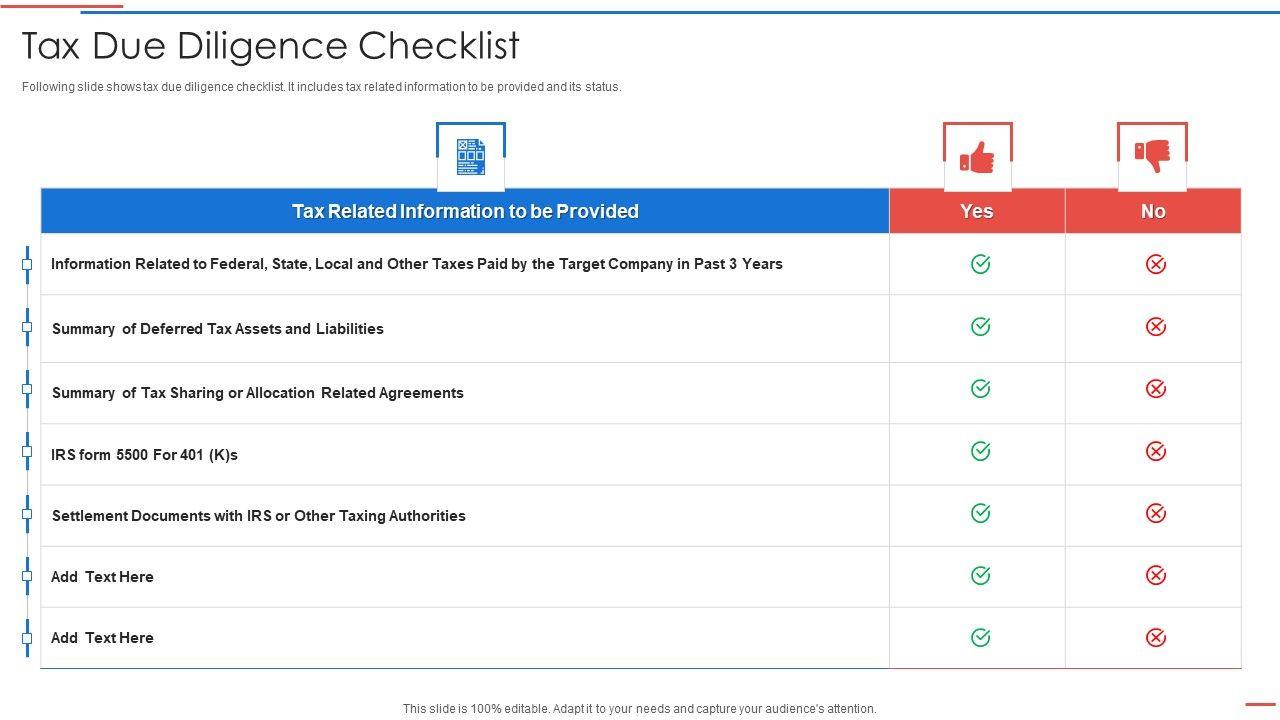Click green checkmark for Deferred Tax Assets row
The width and height of the screenshot is (1280, 720).
point(980,327)
